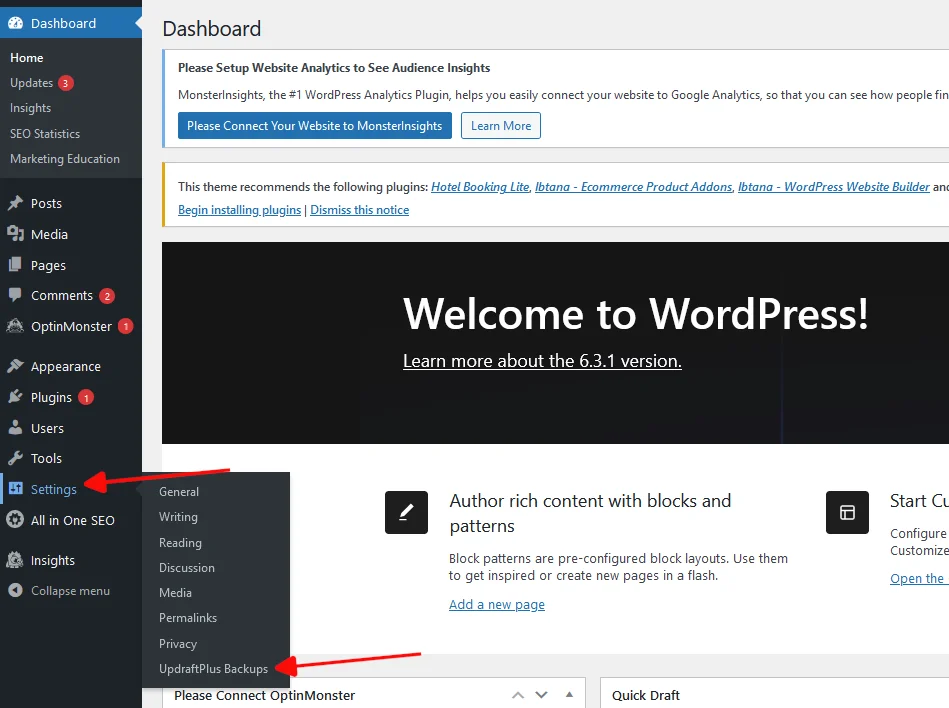Click Add a new page link
This screenshot has width=949, height=708.
click(x=497, y=605)
